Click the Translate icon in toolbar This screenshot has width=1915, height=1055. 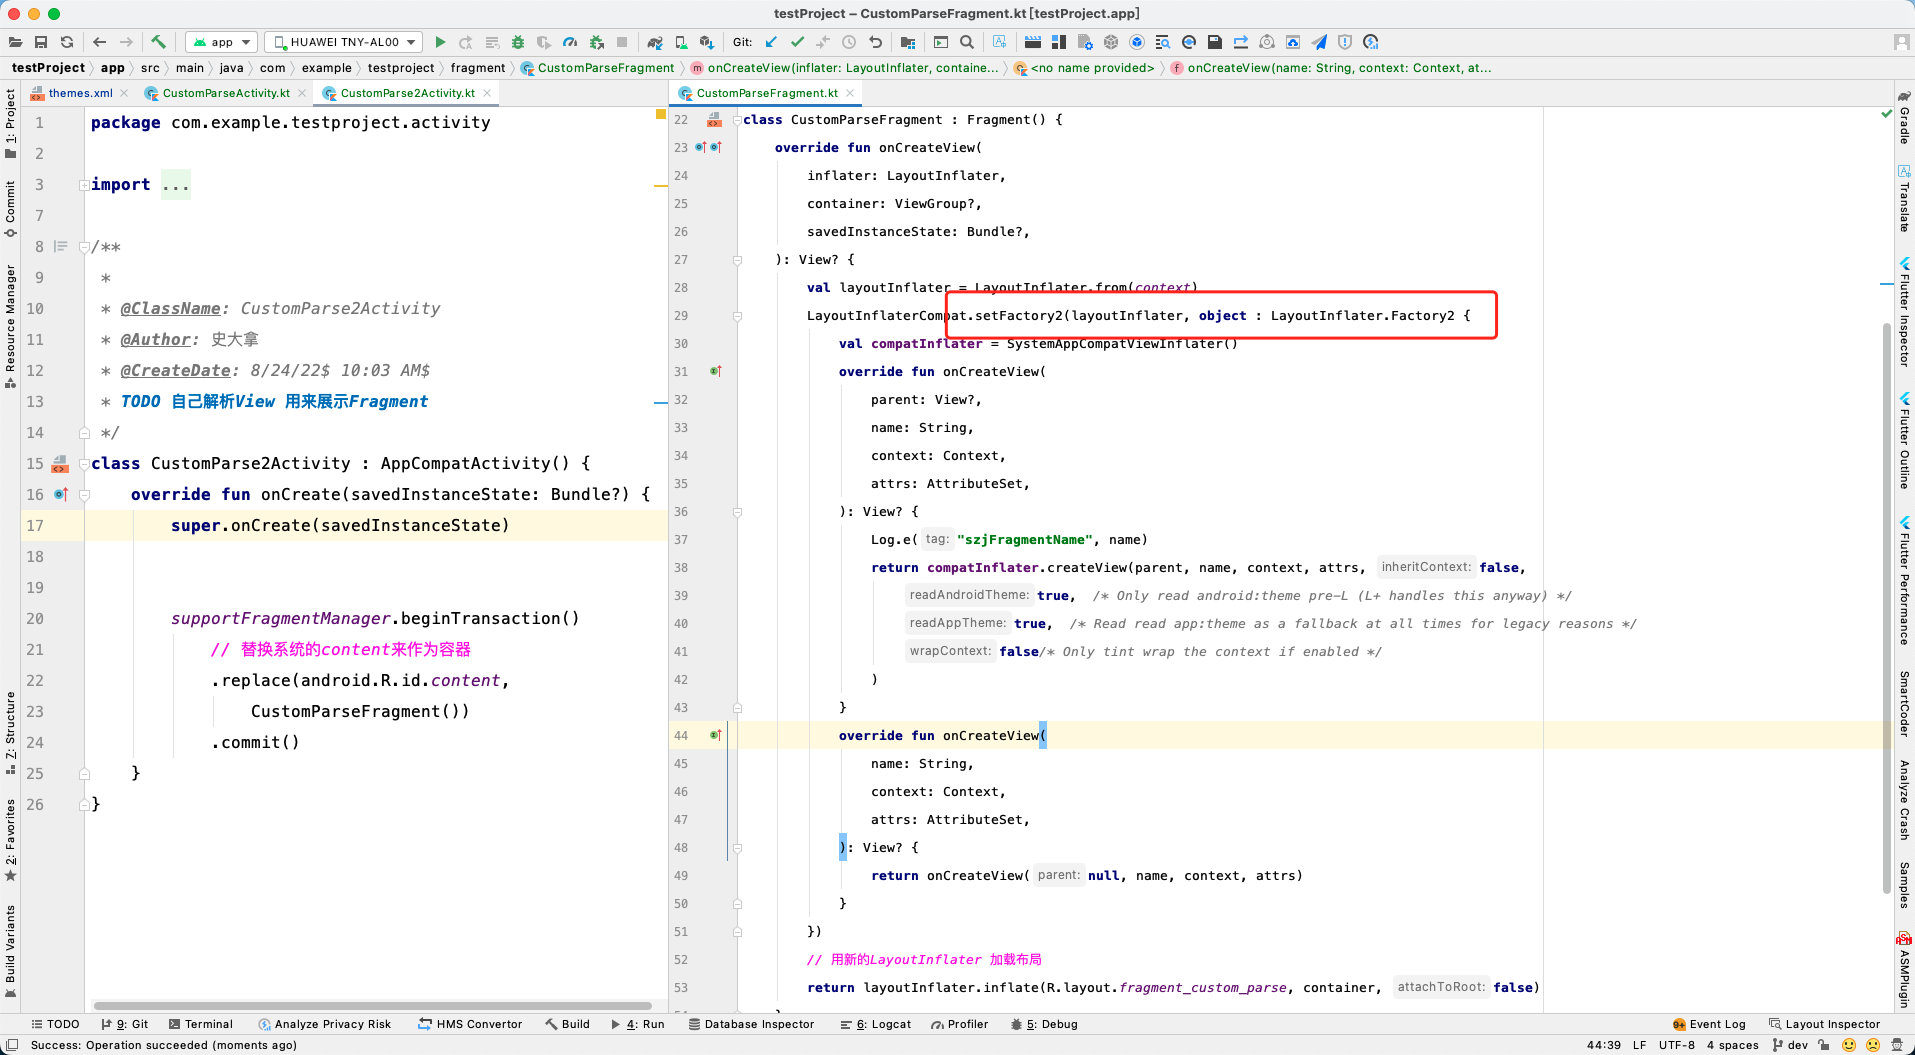click(999, 42)
